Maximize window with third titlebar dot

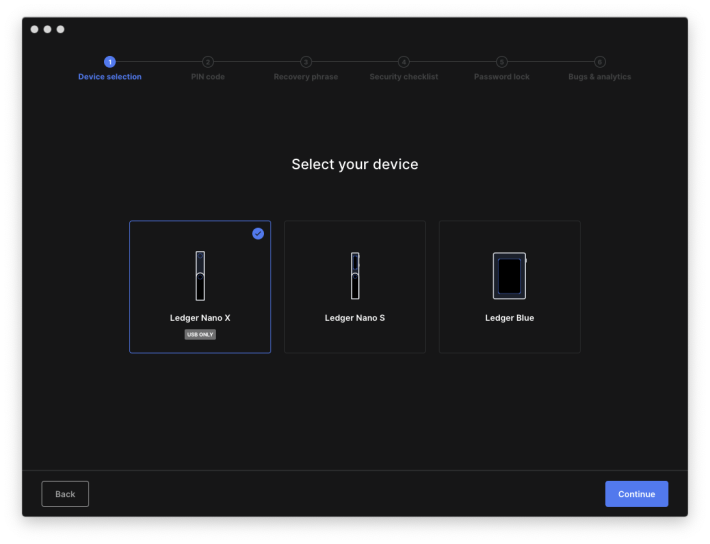[61, 29]
